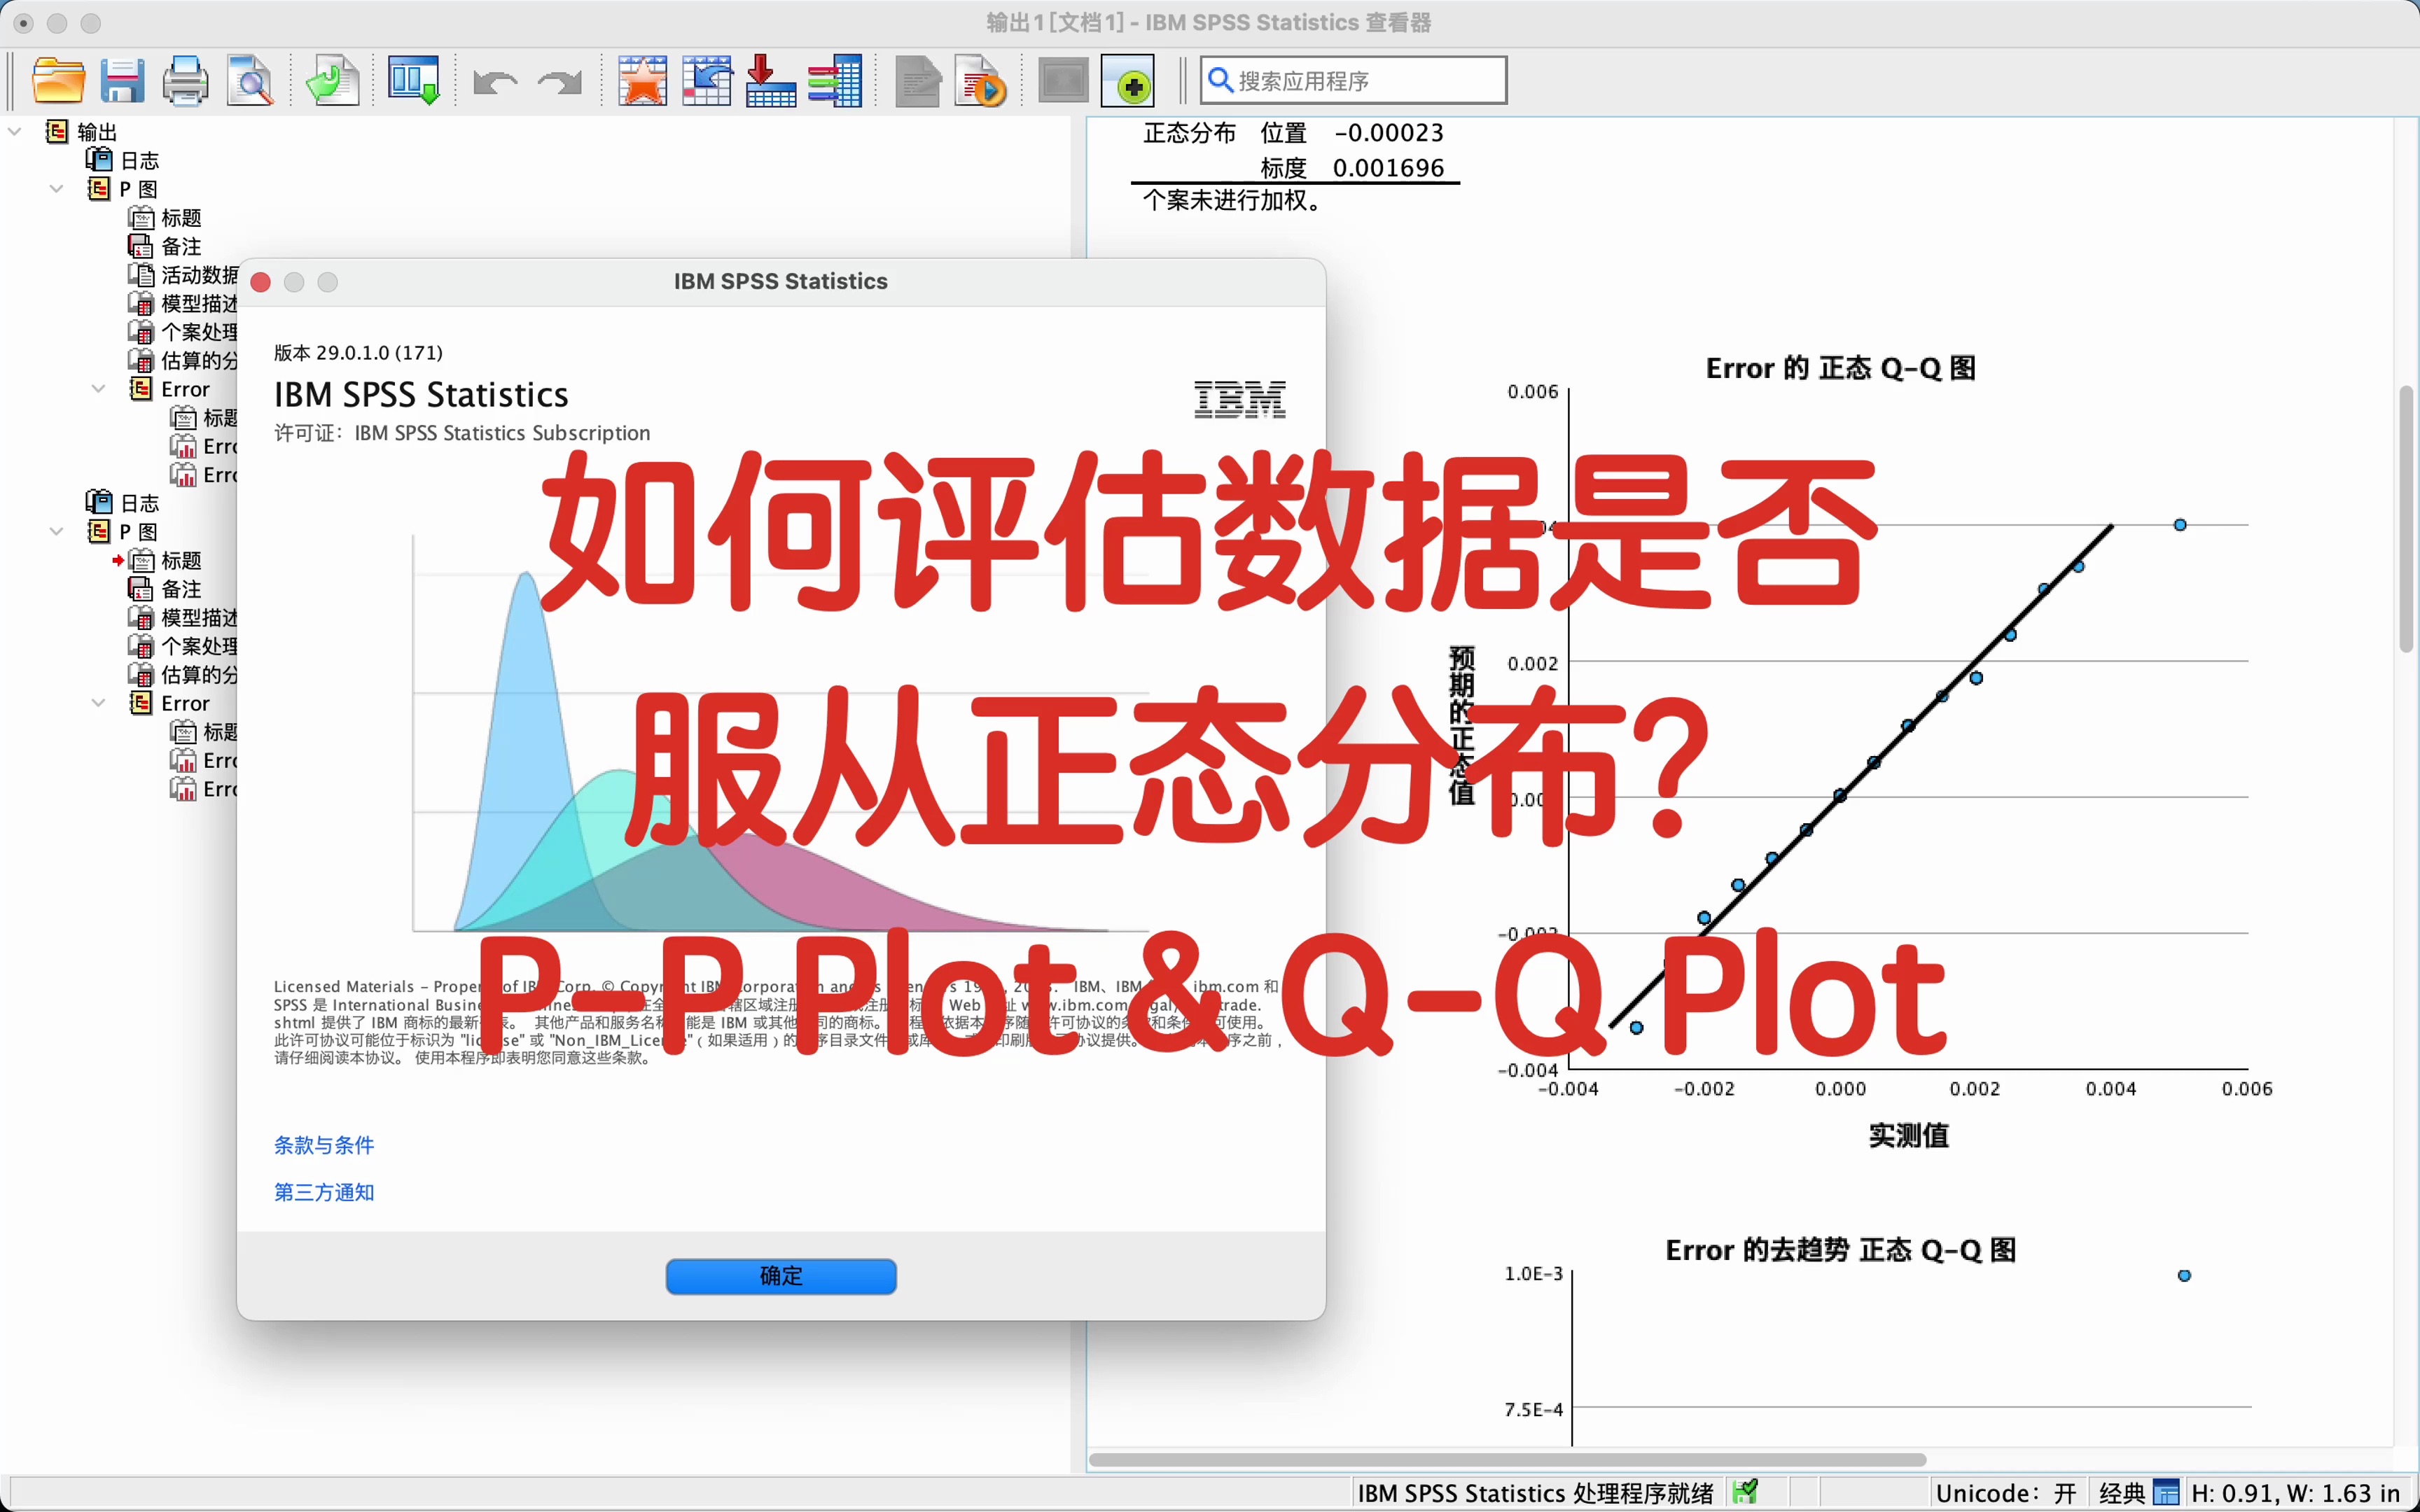2420x1512 pixels.
Task: Collapse the second P 图 node arrow
Action: pyautogui.click(x=57, y=532)
